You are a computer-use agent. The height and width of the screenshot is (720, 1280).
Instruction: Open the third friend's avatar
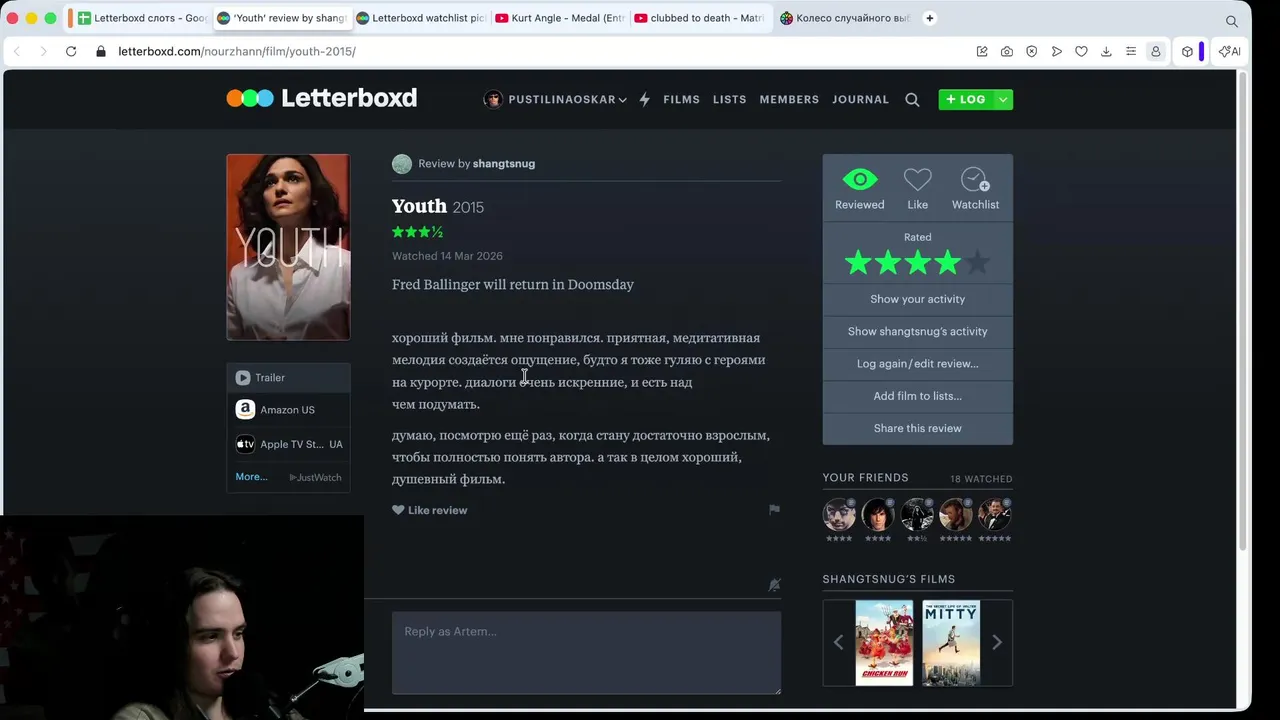pyautogui.click(x=916, y=514)
